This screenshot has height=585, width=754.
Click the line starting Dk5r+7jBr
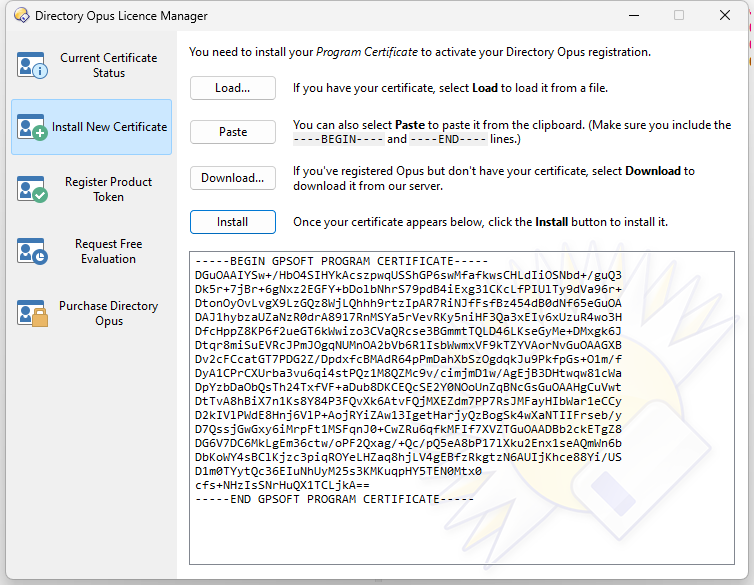click(408, 289)
